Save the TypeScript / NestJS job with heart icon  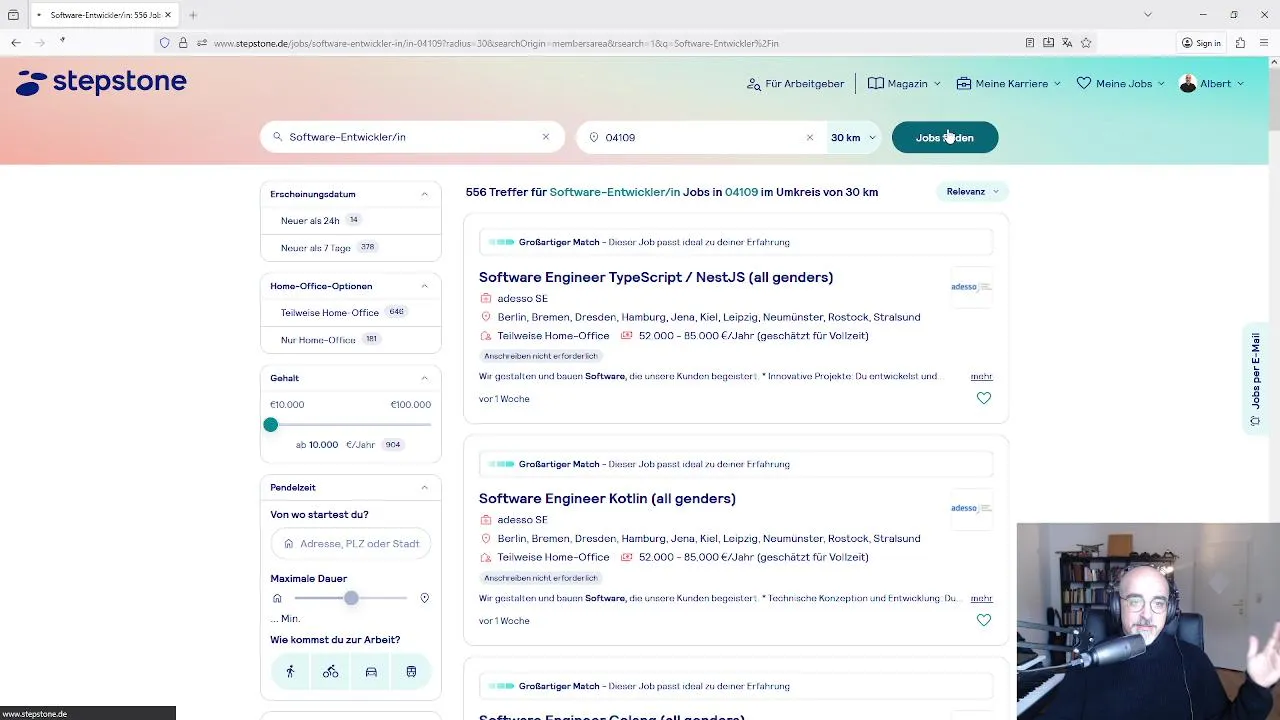tap(984, 398)
